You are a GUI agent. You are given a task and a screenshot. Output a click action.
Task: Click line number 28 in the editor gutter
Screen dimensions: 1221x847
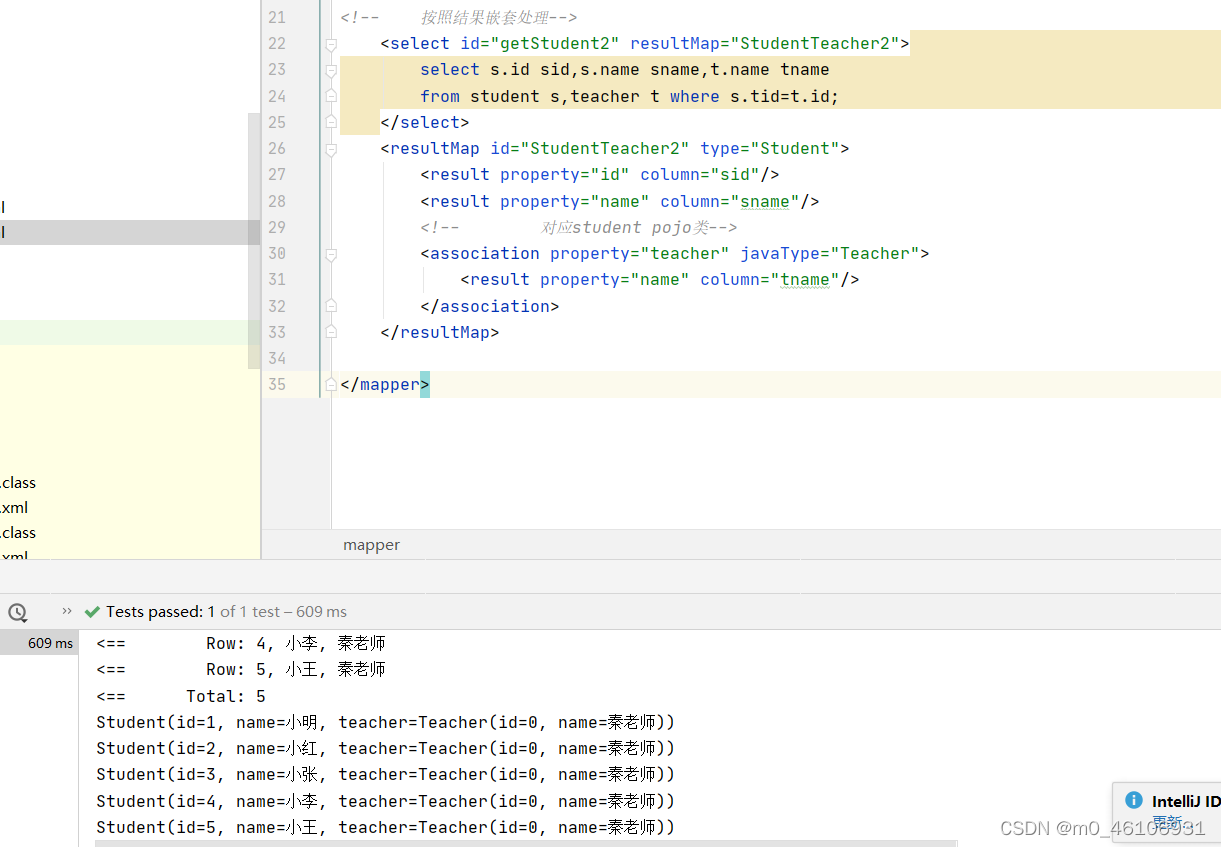click(277, 200)
